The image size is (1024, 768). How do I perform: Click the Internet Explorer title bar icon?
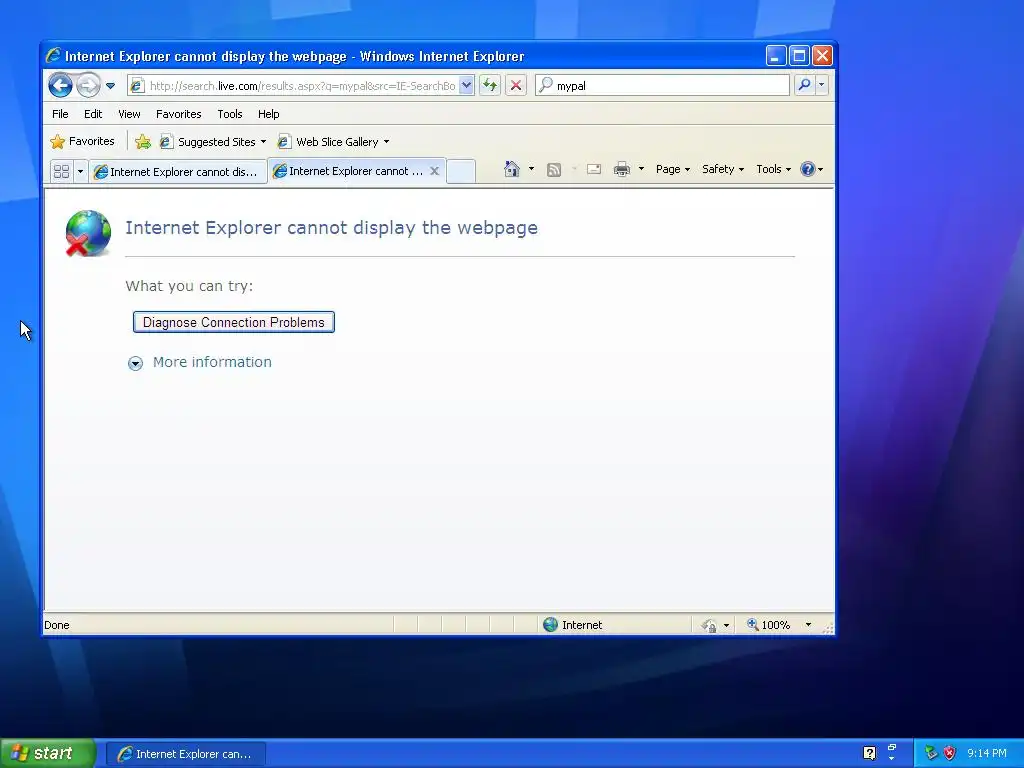[54, 56]
